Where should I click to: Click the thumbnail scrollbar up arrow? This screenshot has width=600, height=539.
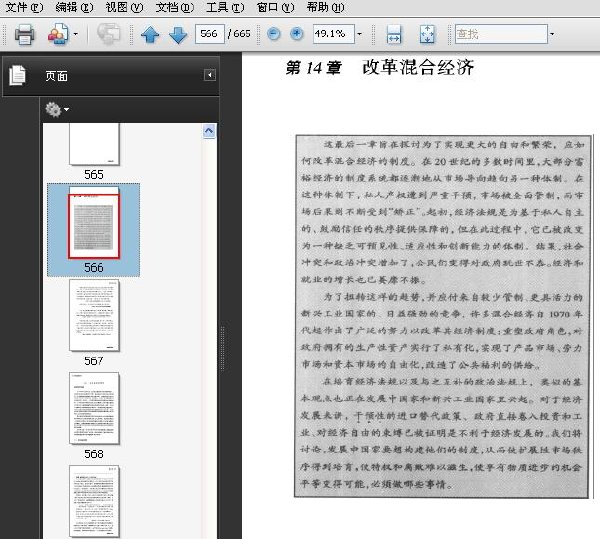(x=209, y=131)
